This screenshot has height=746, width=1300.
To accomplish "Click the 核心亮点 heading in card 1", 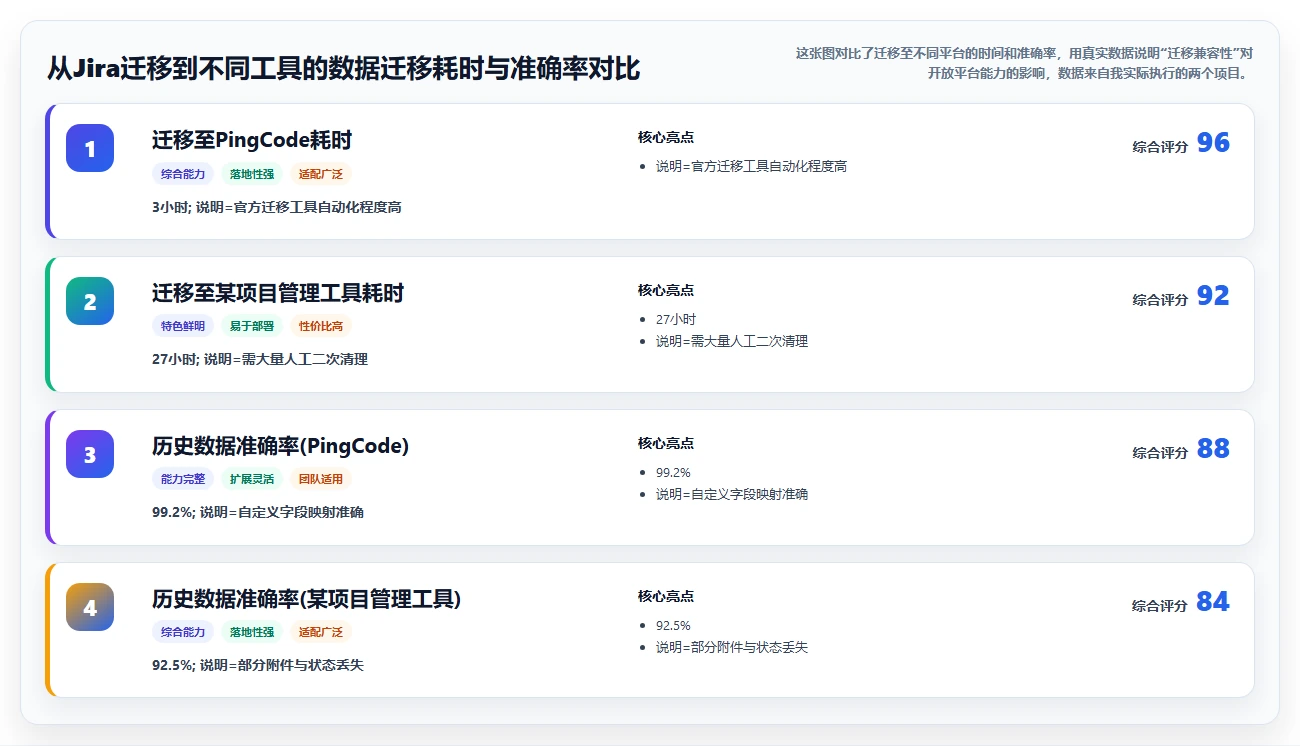I will pyautogui.click(x=666, y=137).
